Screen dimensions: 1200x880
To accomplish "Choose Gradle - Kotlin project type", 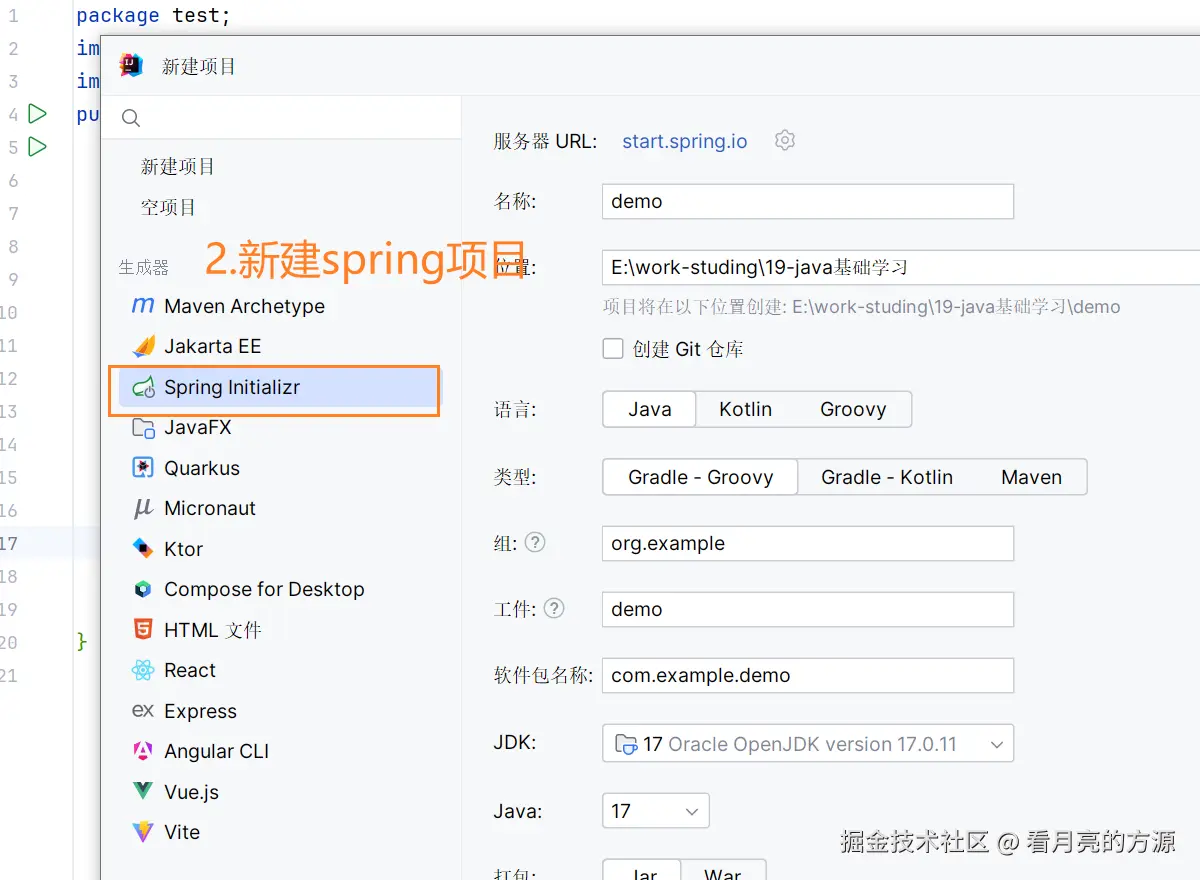I will [886, 477].
